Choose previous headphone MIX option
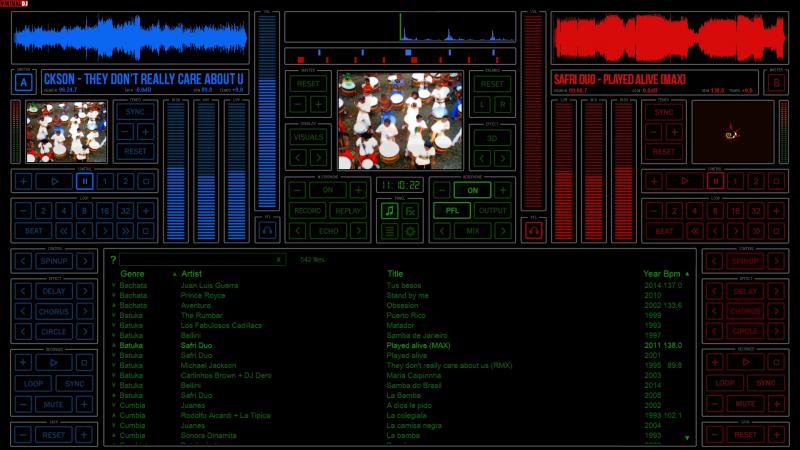 coord(442,231)
